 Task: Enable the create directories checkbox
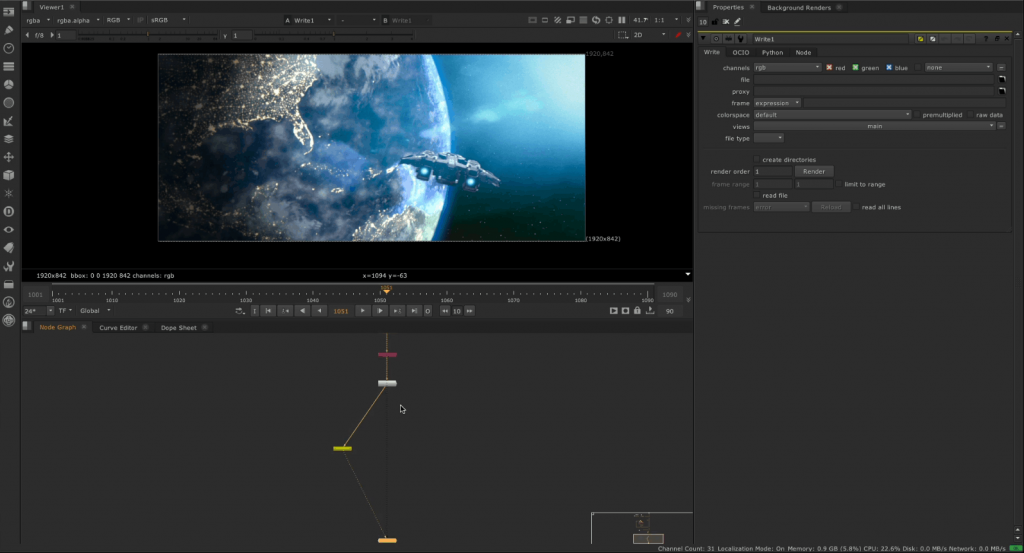pos(757,159)
